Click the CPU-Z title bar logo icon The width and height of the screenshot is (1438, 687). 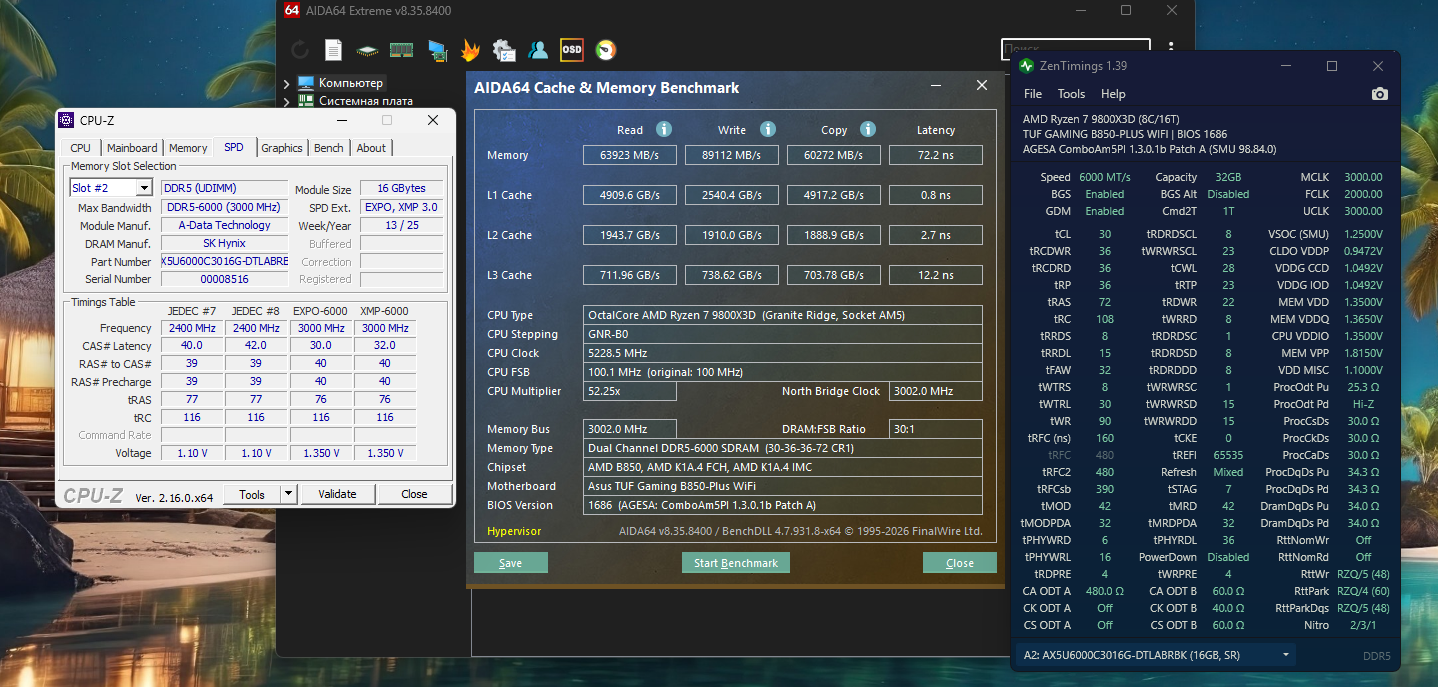(x=66, y=120)
